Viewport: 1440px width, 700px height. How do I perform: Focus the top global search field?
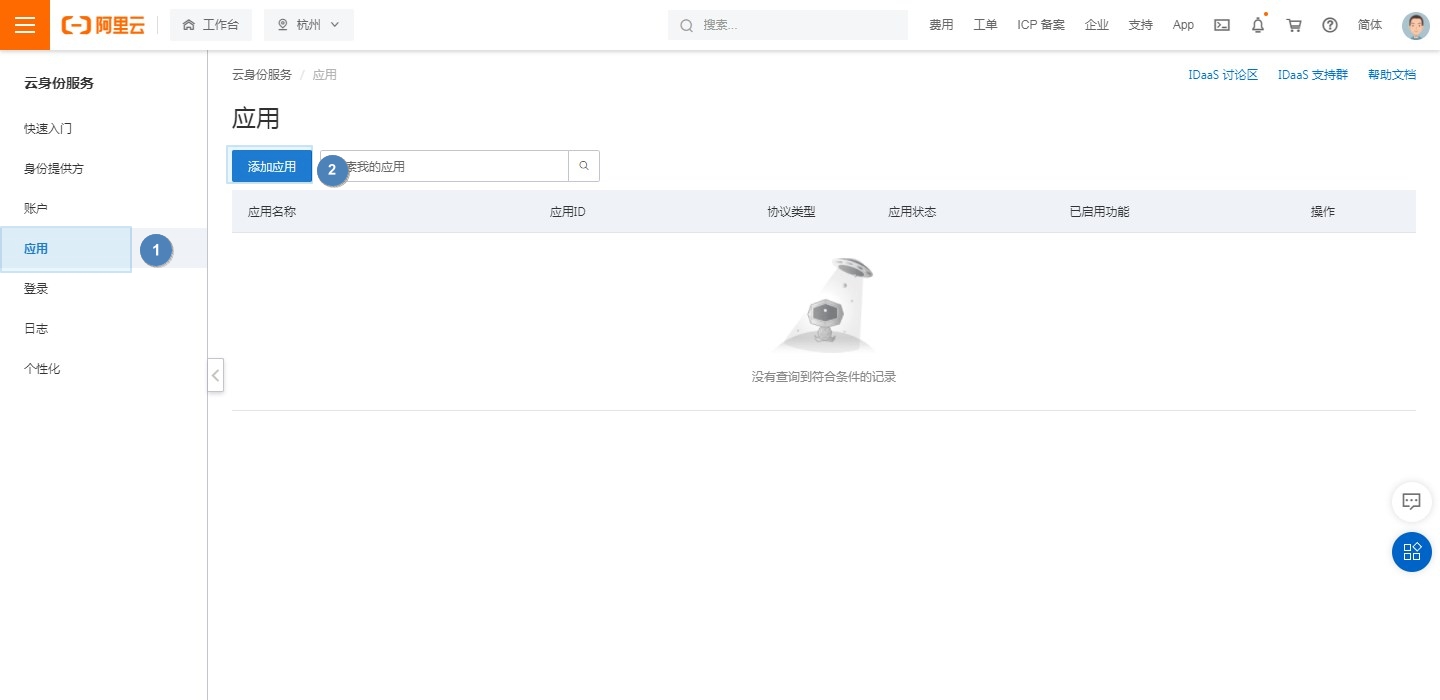800,25
